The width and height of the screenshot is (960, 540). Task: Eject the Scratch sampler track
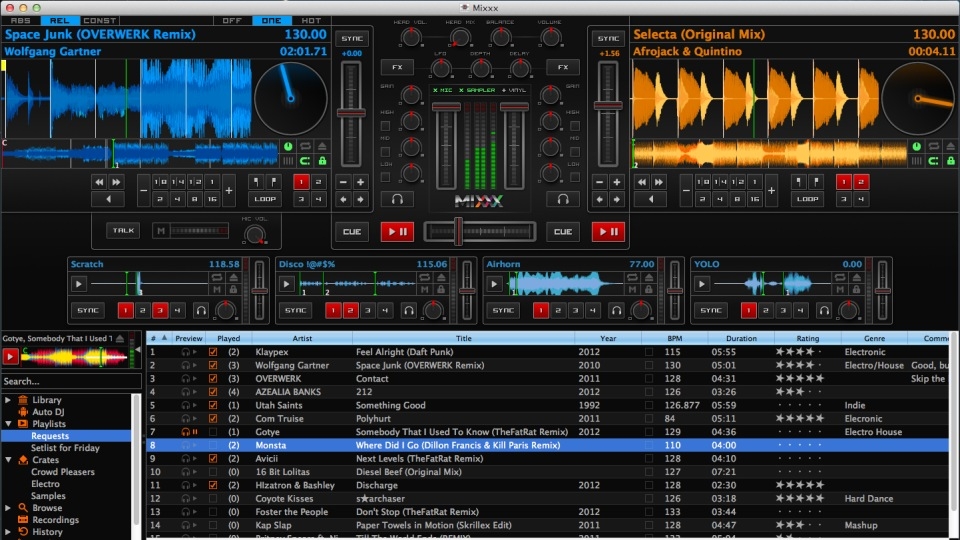(x=233, y=278)
